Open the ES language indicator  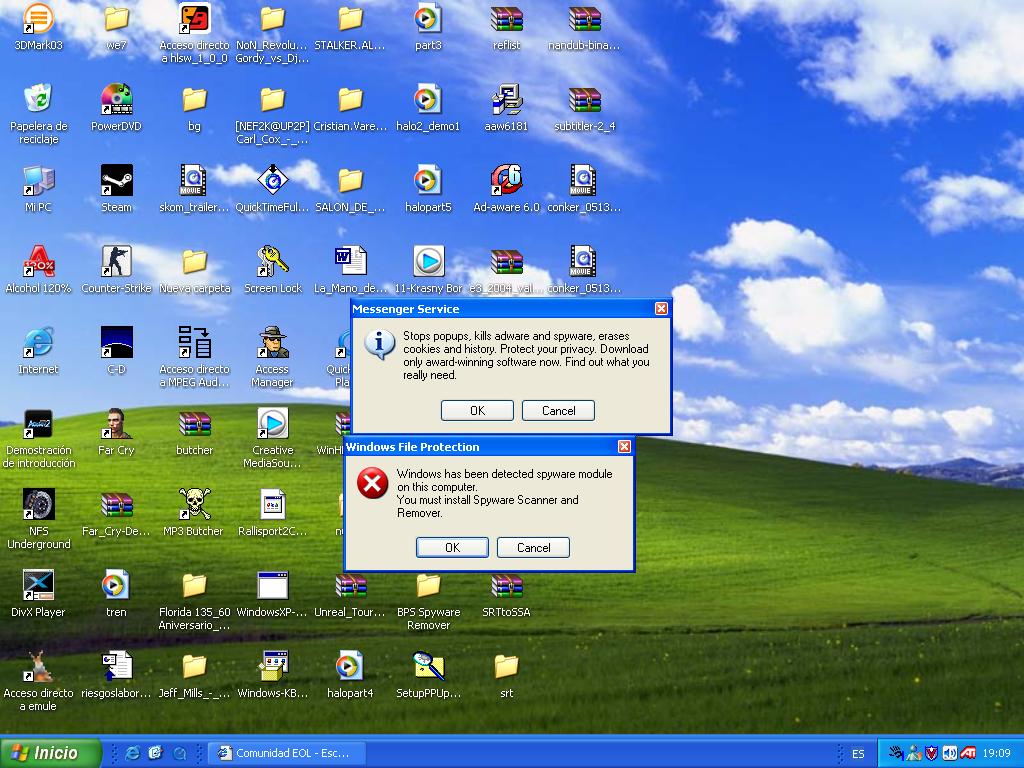click(858, 754)
